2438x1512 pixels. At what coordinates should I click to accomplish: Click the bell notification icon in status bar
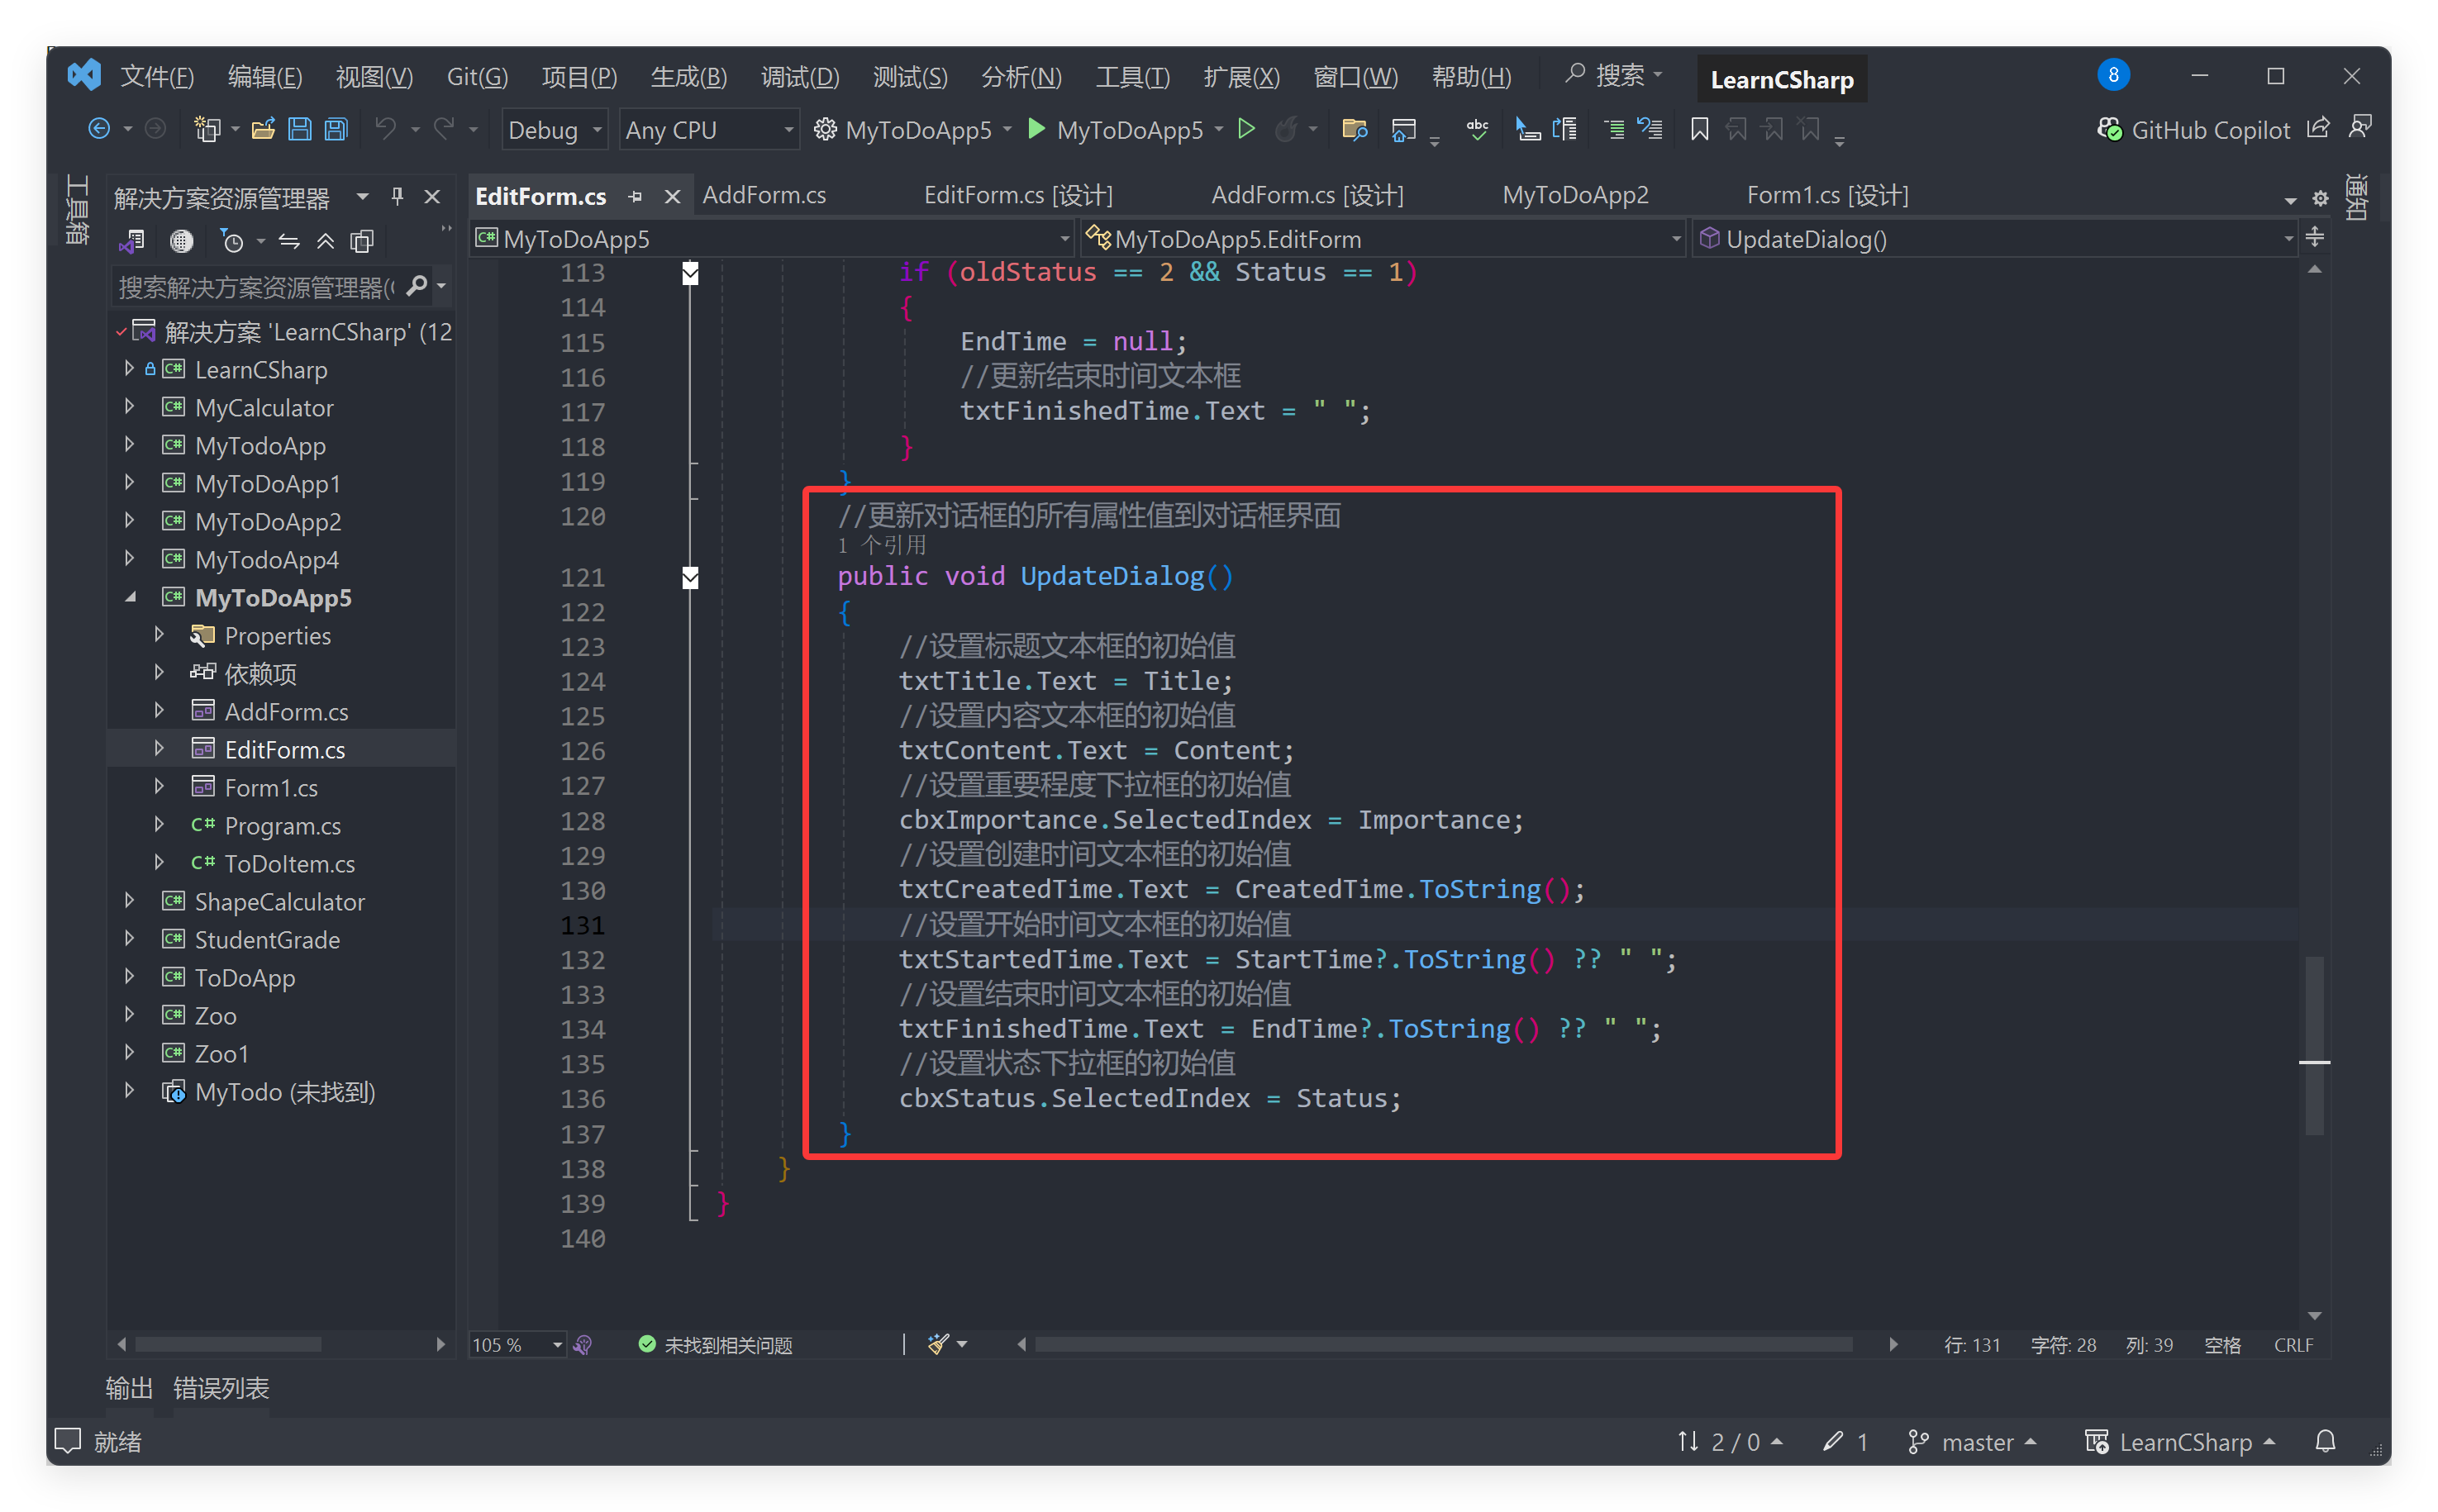pos(2325,1441)
